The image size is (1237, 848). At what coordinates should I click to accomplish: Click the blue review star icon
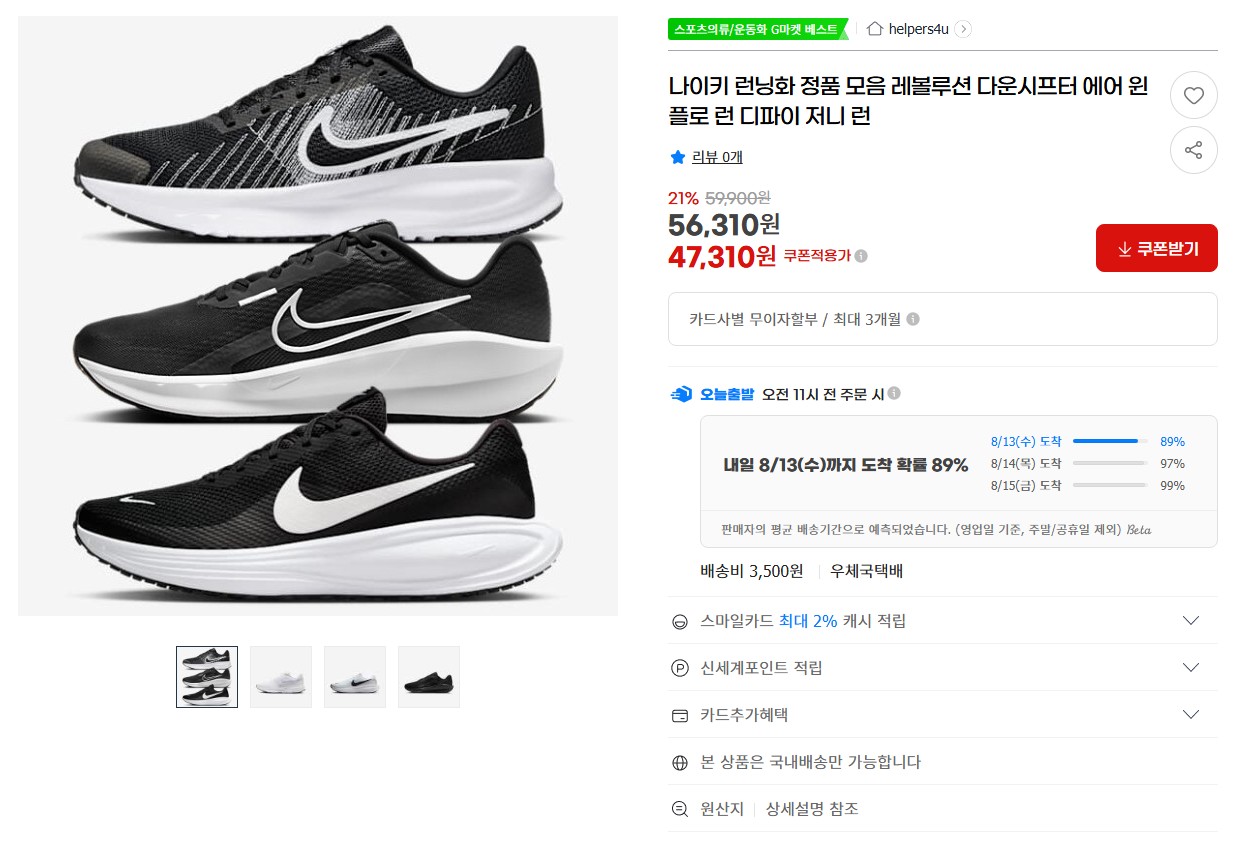678,157
